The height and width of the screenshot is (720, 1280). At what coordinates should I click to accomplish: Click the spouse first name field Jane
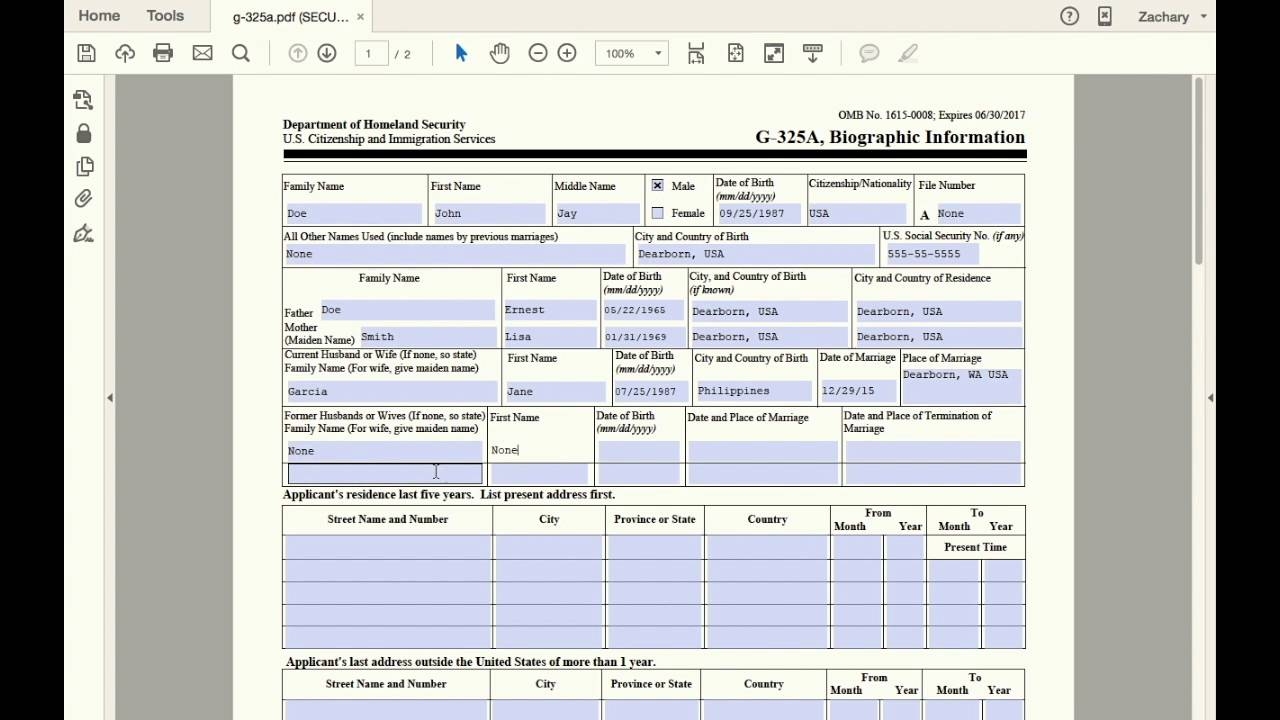(557, 391)
